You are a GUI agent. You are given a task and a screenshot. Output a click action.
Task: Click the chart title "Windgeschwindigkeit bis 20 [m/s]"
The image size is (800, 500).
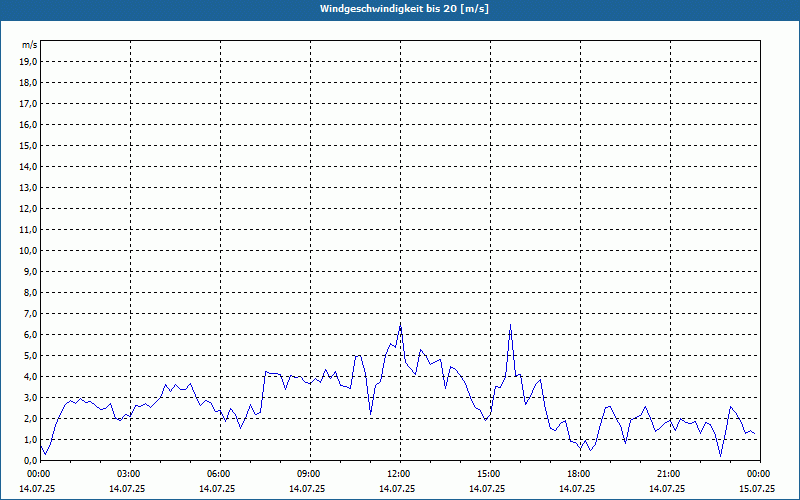(x=404, y=9)
